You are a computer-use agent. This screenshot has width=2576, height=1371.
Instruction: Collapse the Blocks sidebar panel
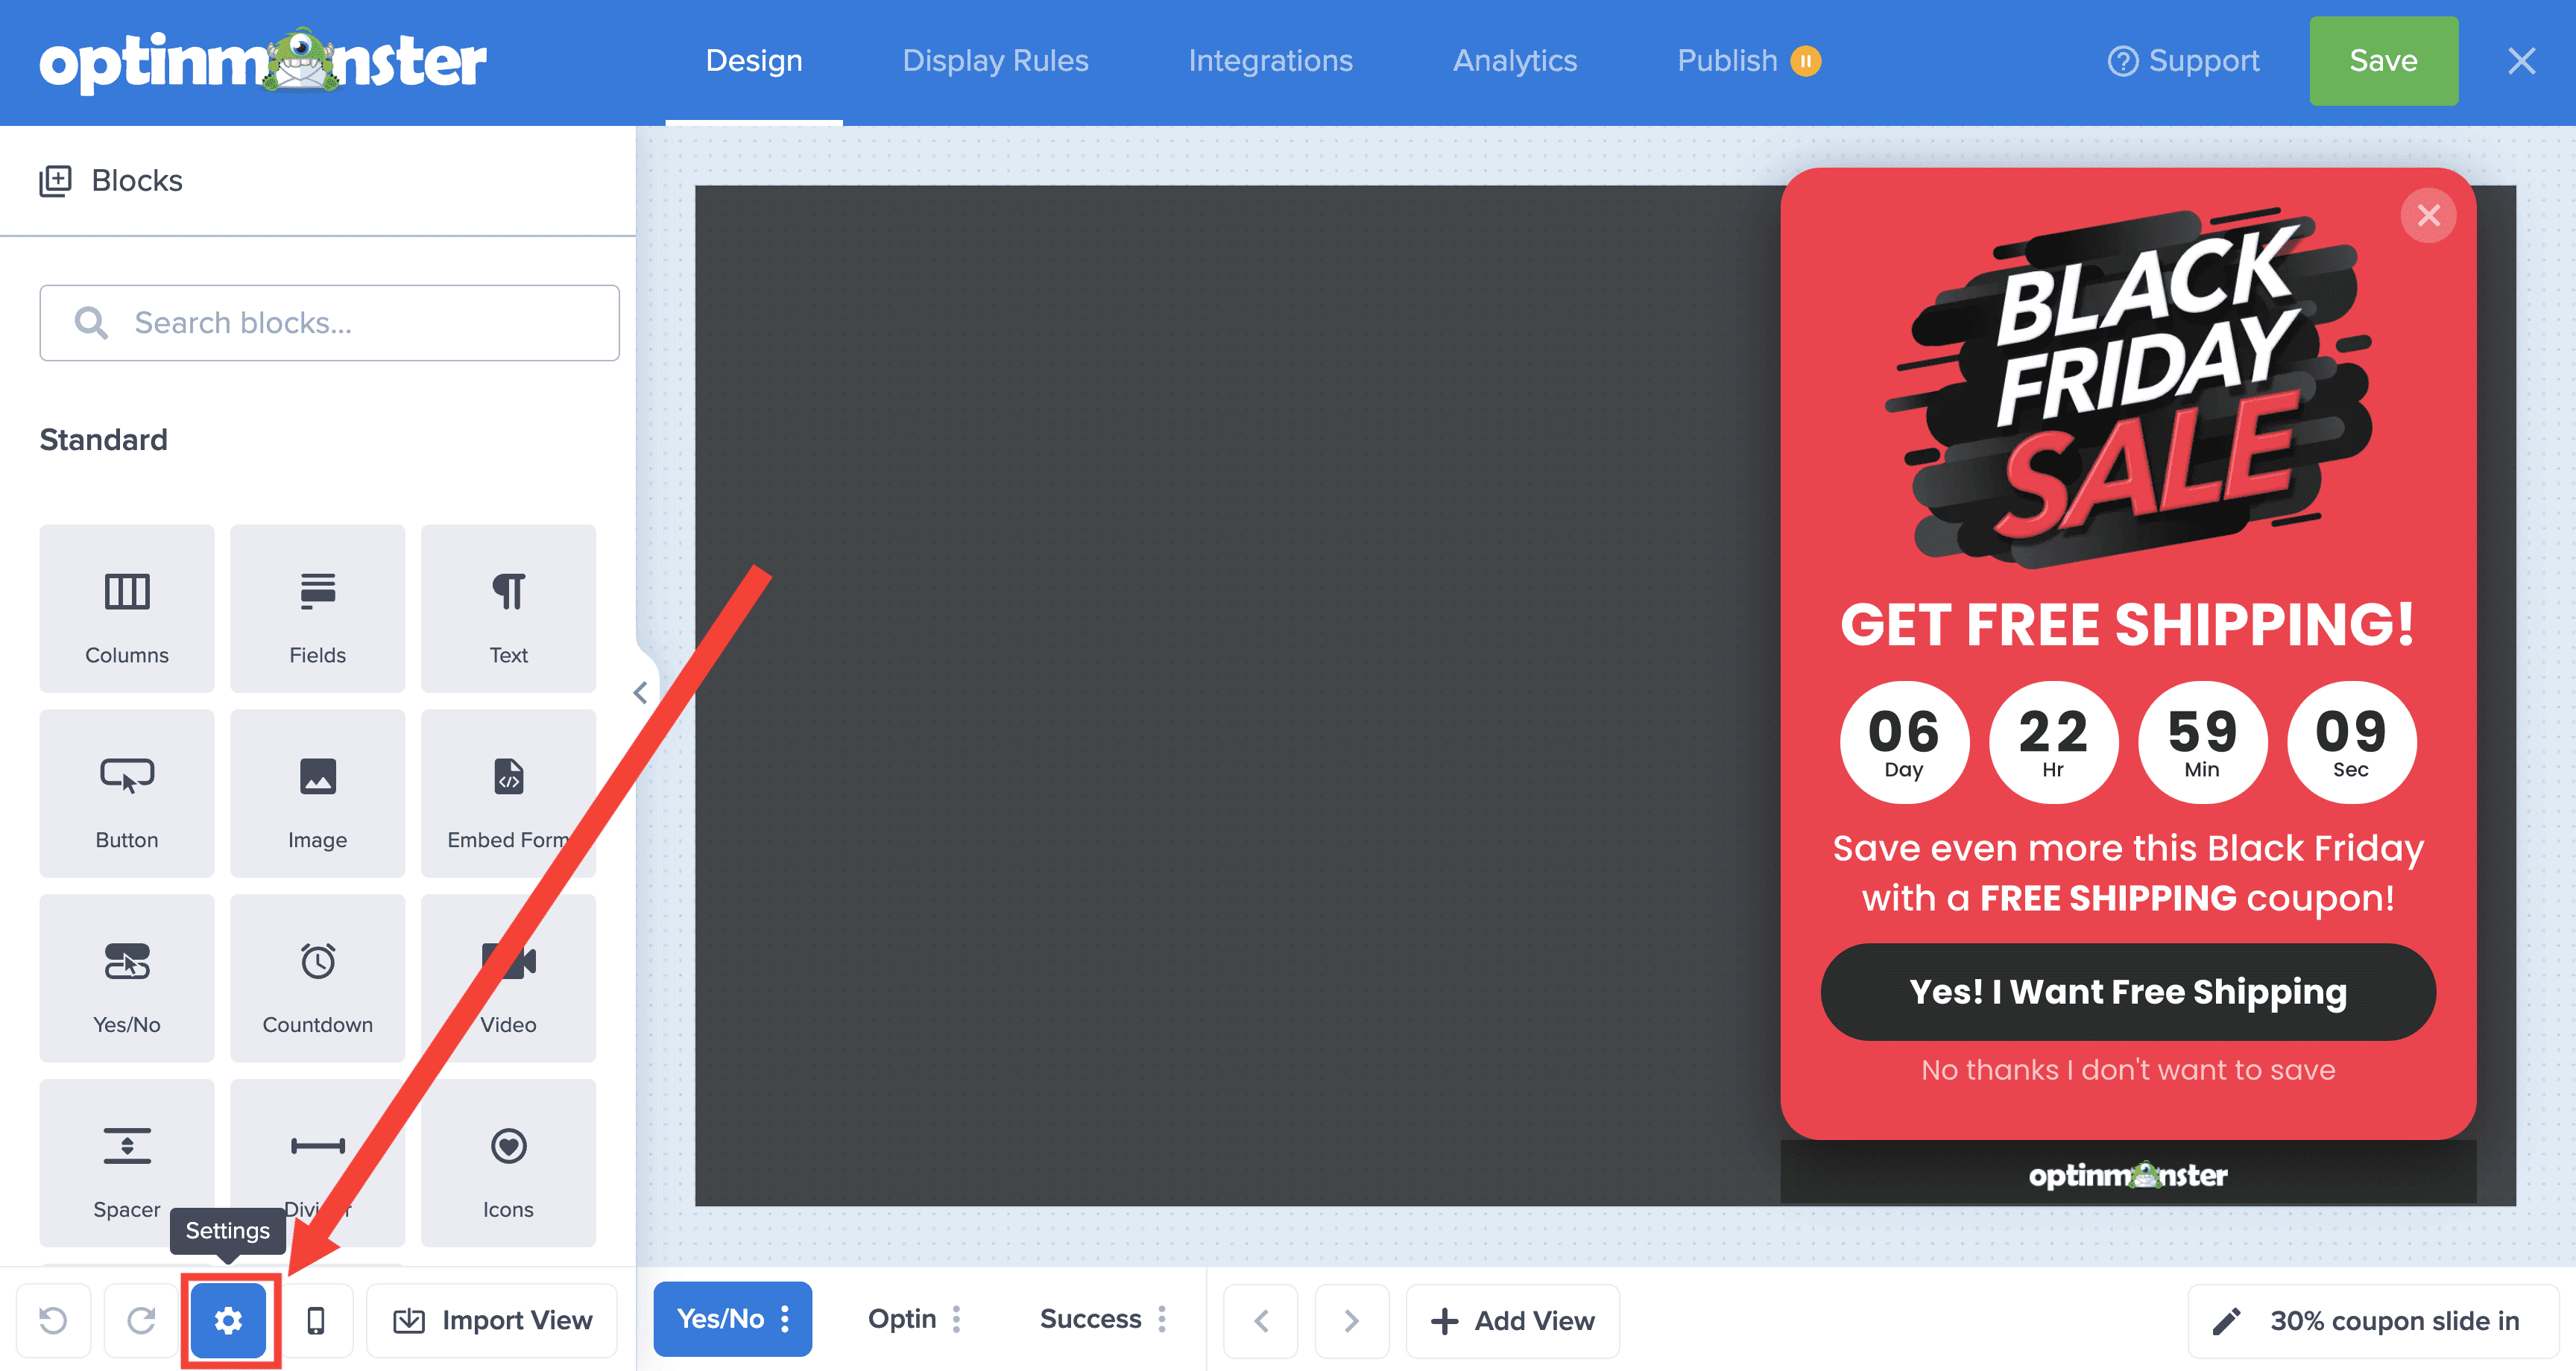[641, 692]
